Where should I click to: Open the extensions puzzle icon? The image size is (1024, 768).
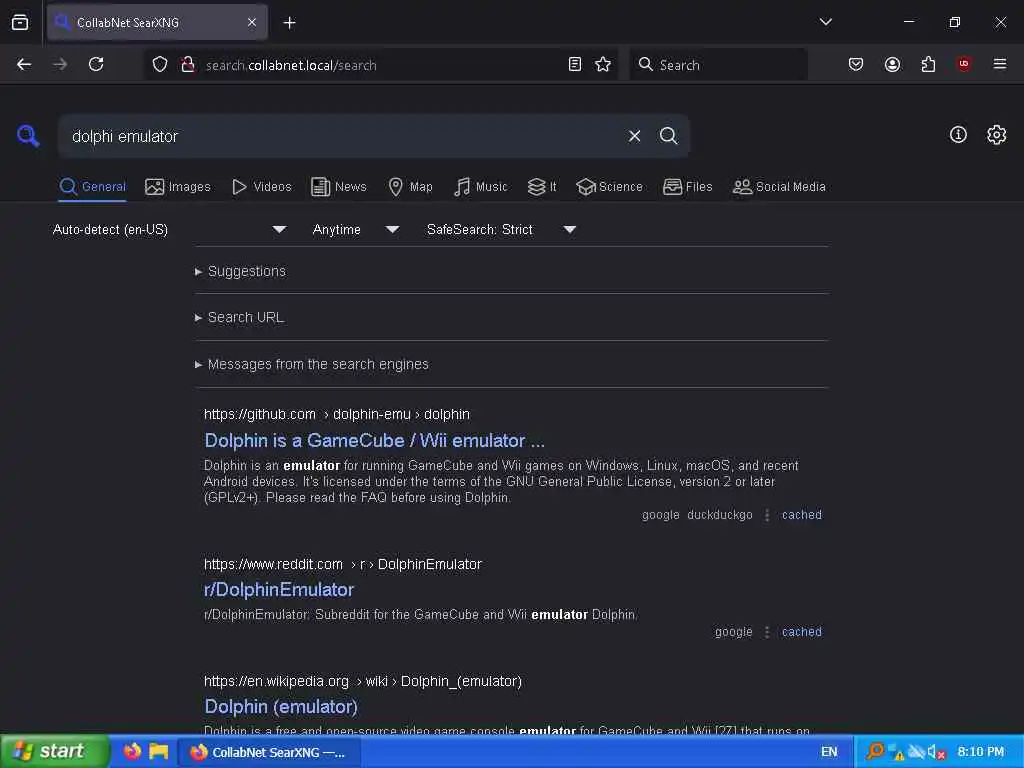click(928, 64)
